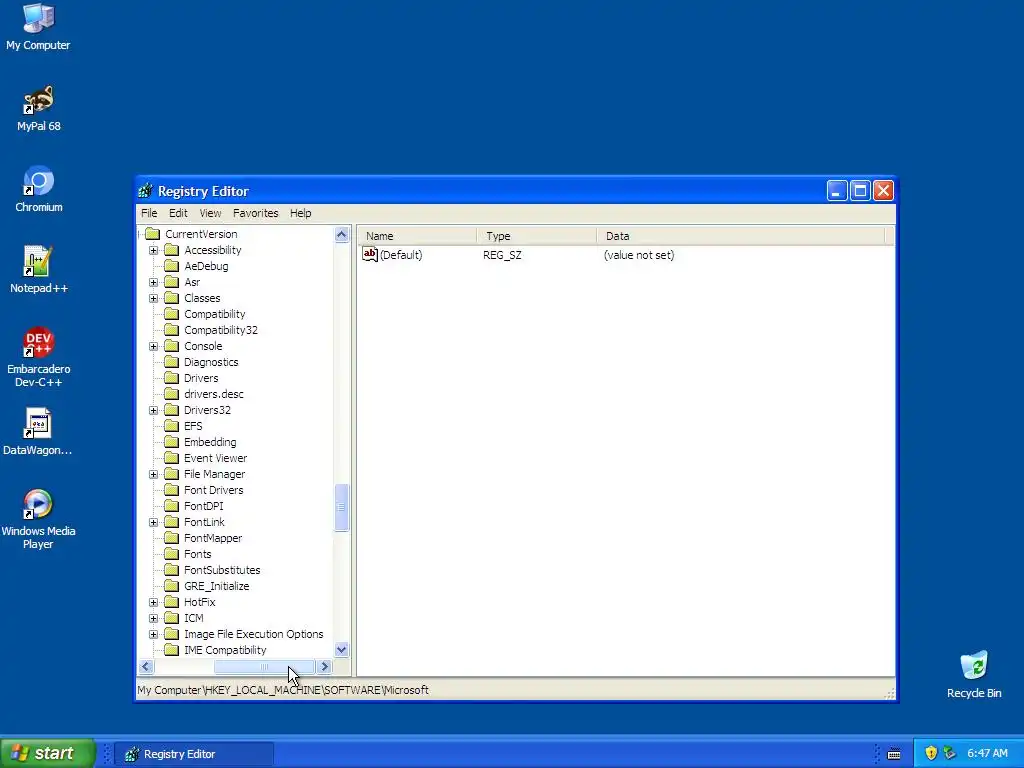Click tree horizontal scrollbar right arrow

pos(325,667)
